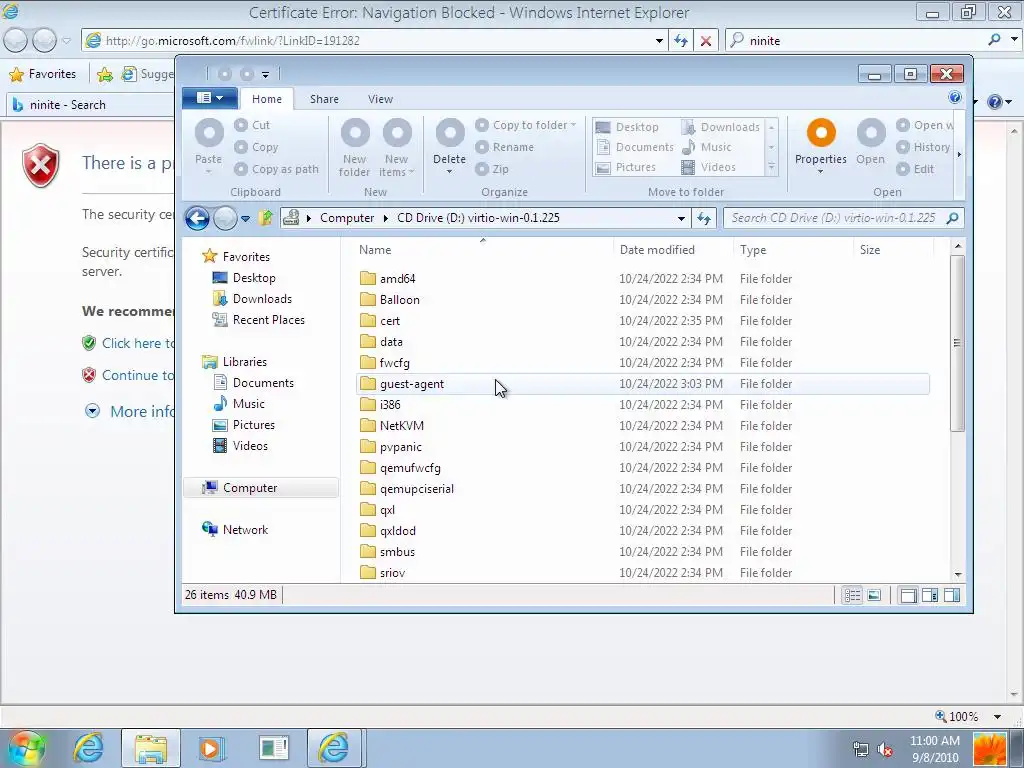Image resolution: width=1024 pixels, height=768 pixels.
Task: Expand the Move to folder gallery
Action: tap(771, 168)
